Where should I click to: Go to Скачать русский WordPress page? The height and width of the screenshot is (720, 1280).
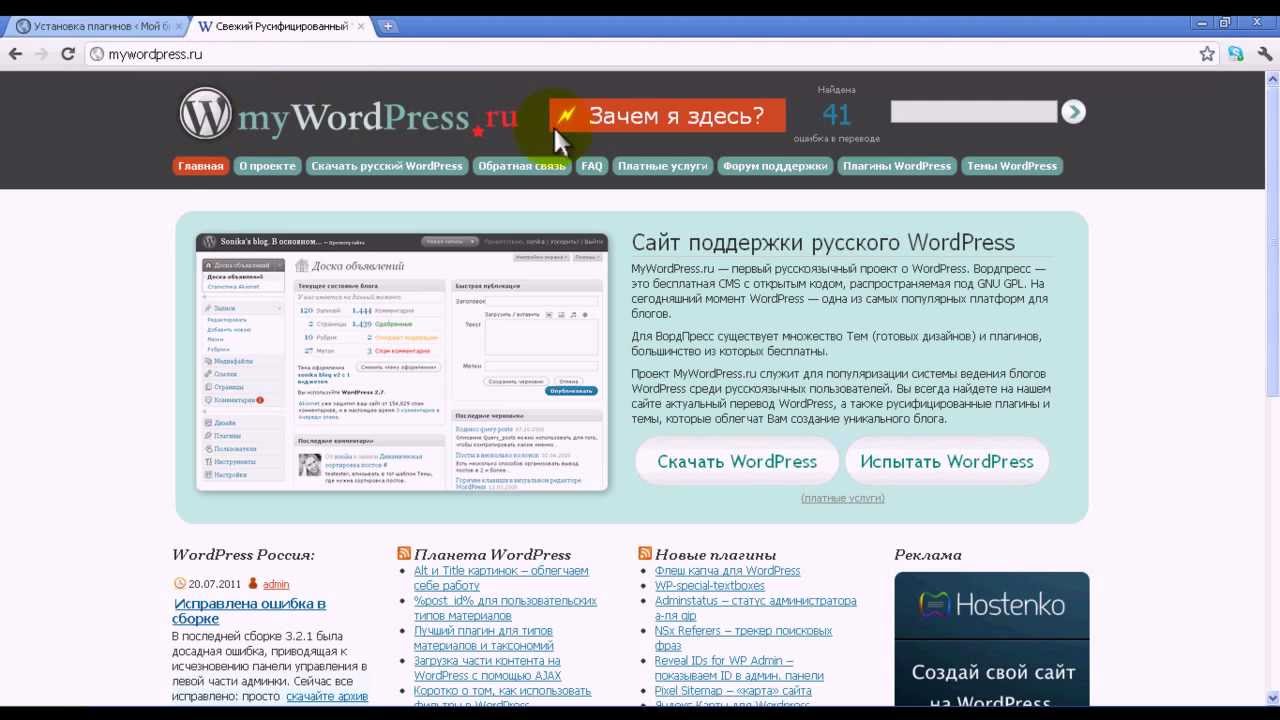(x=386, y=166)
